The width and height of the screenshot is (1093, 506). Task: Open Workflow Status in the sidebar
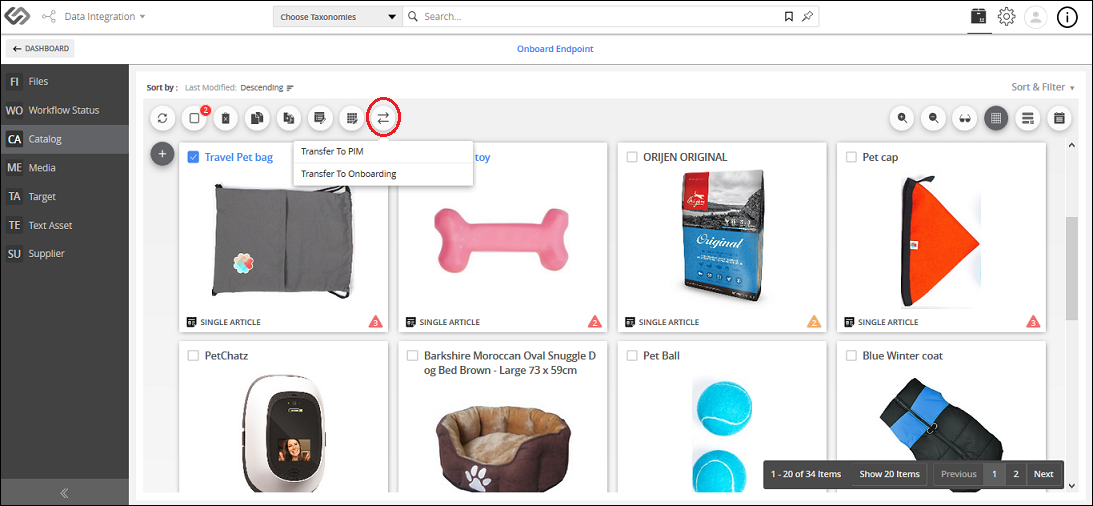[x=64, y=110]
